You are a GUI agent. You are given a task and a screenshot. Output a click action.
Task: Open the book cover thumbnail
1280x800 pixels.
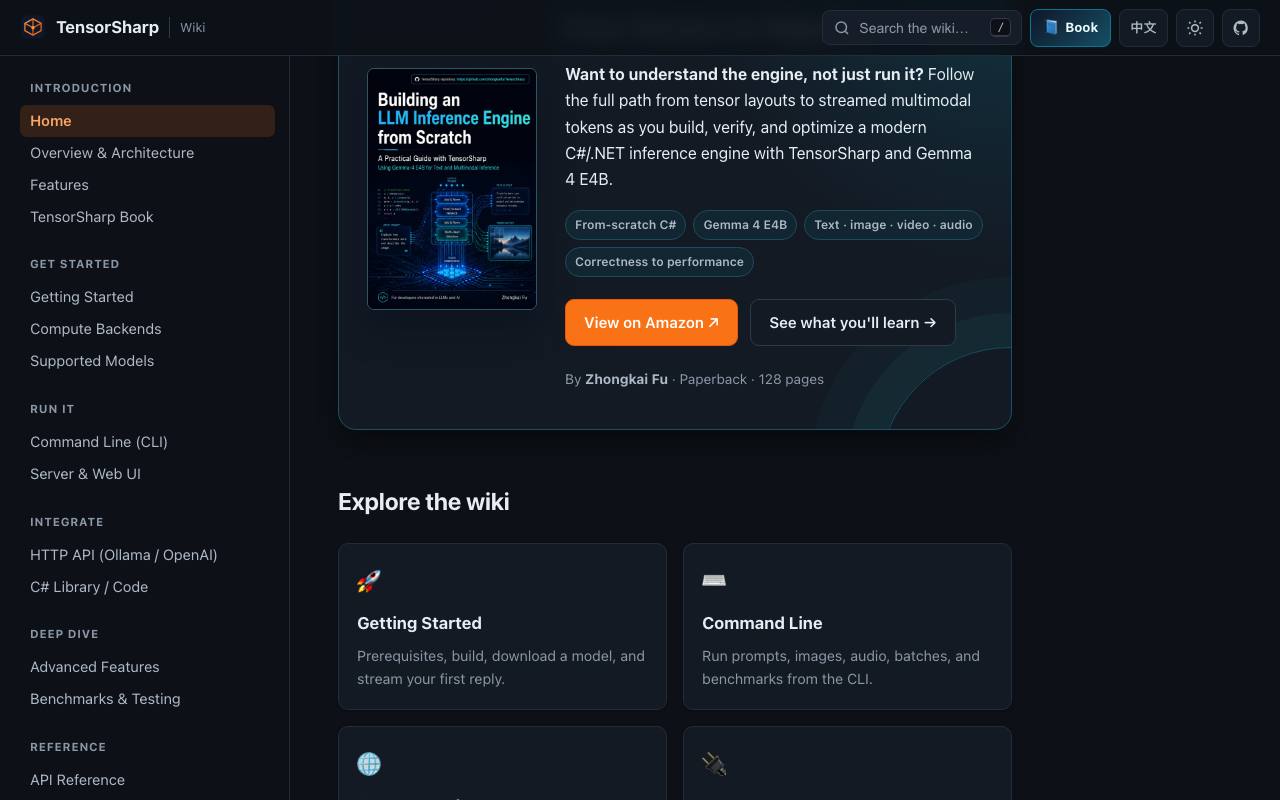pyautogui.click(x=452, y=189)
